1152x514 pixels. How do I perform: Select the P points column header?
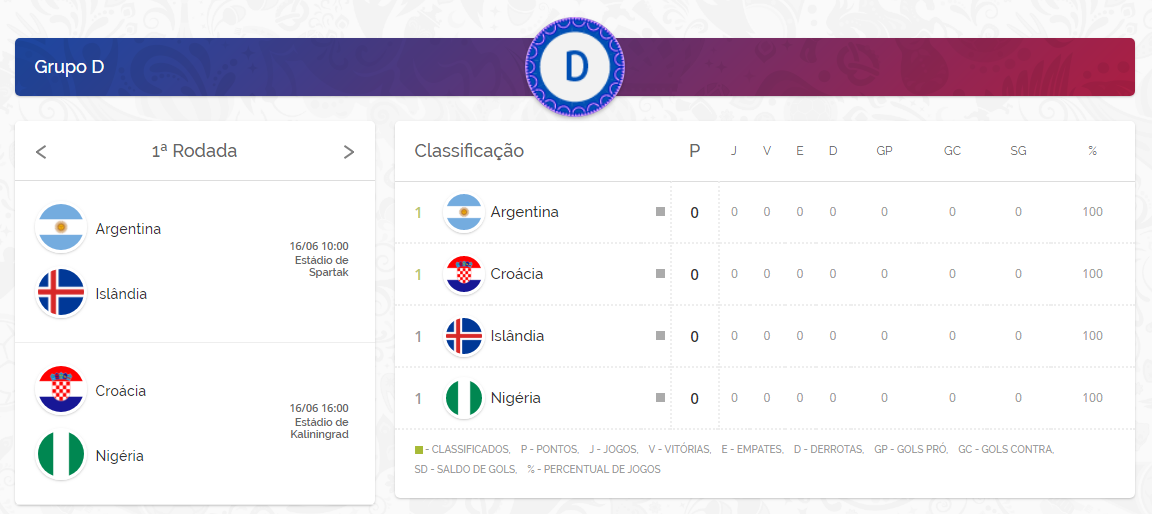pos(695,151)
